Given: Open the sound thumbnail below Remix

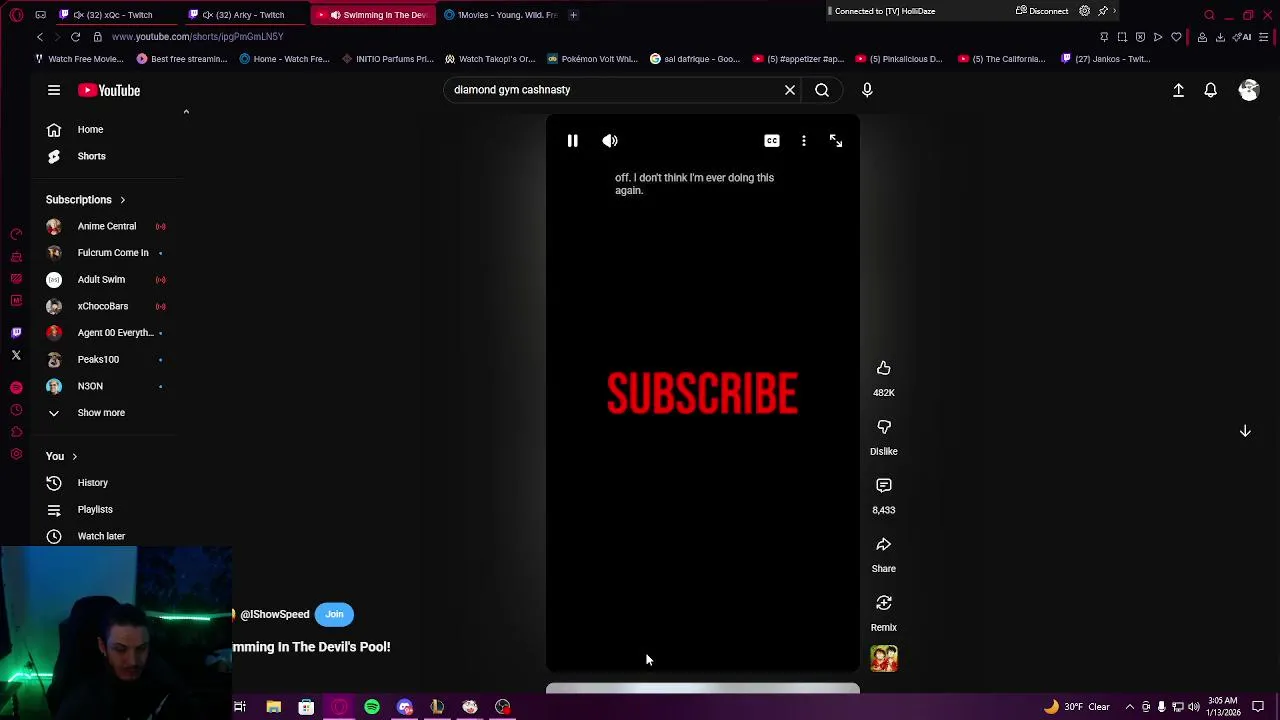Looking at the screenshot, I should tap(884, 658).
